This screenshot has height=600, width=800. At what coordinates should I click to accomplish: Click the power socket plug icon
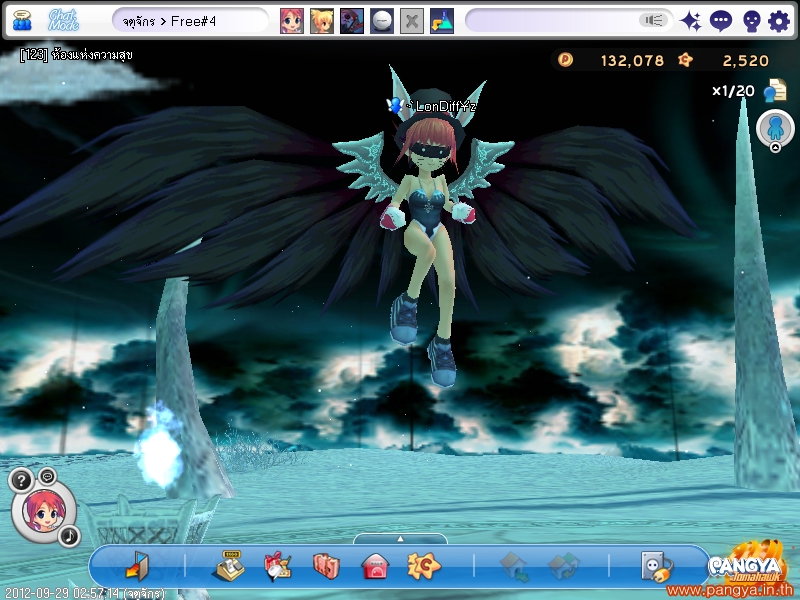pos(657,566)
